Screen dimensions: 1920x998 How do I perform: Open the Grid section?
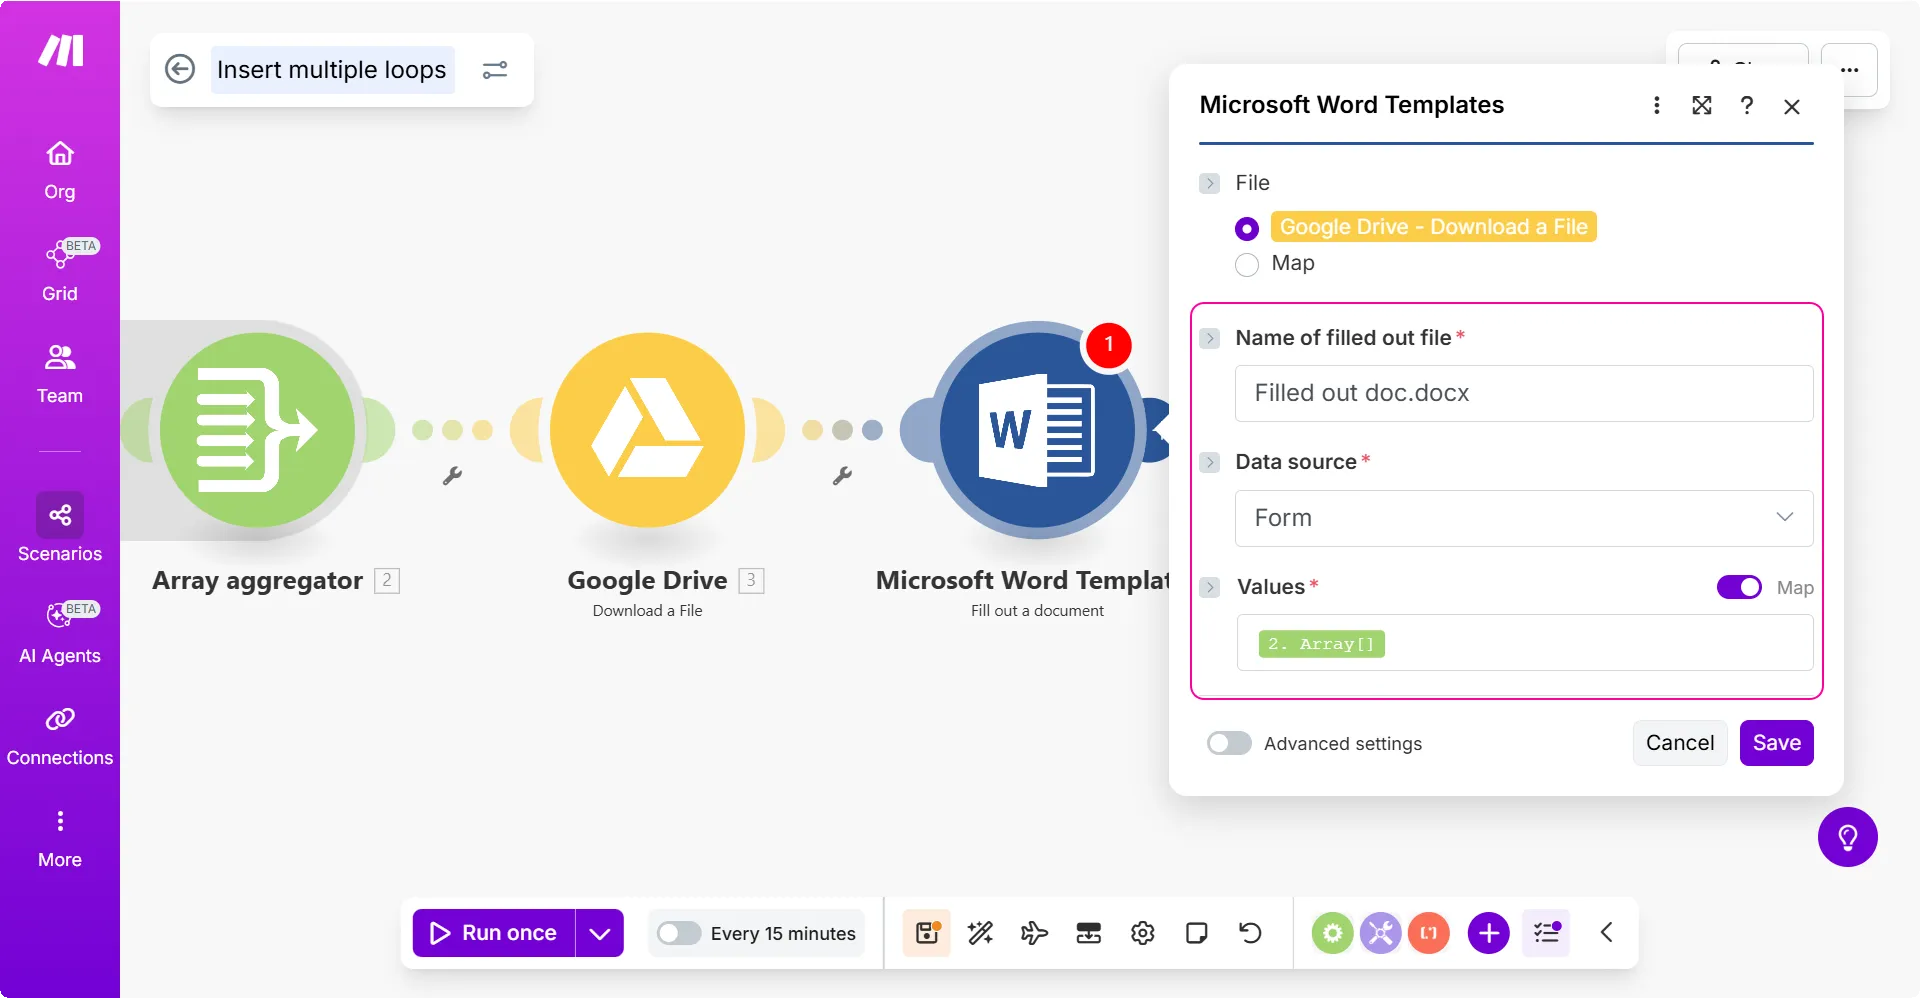click(x=60, y=271)
